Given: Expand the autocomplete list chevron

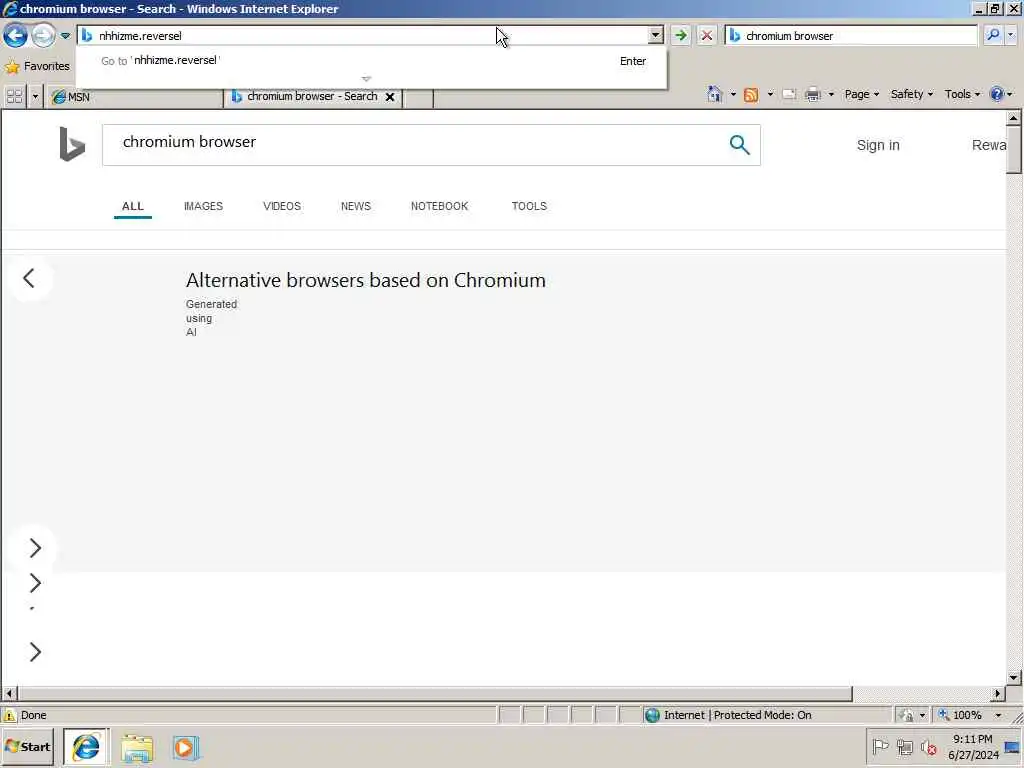Looking at the screenshot, I should [366, 79].
